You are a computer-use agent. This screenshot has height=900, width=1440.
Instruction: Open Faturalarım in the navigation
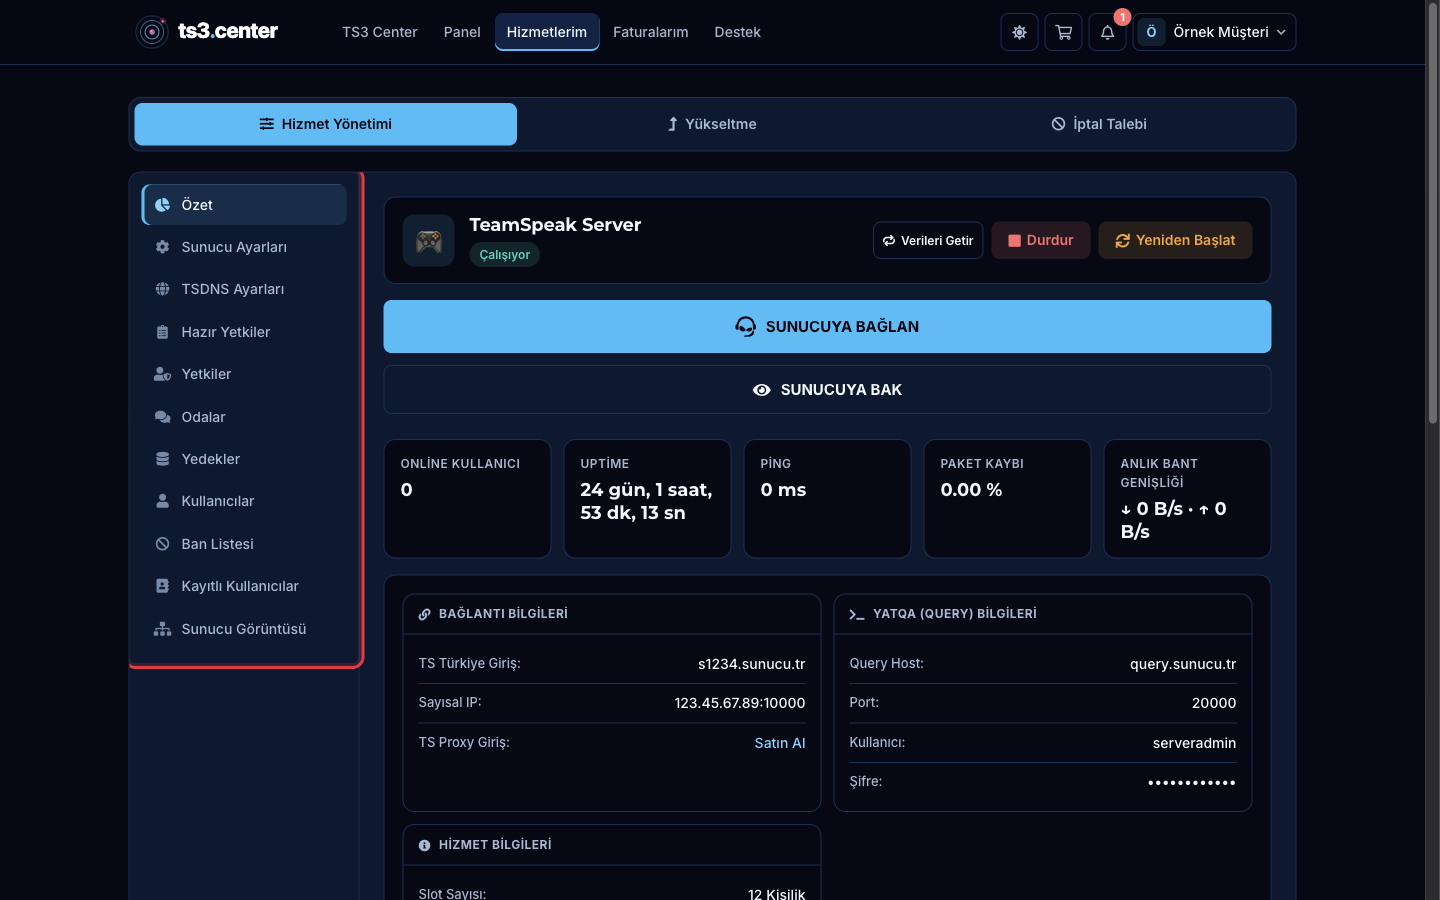click(x=651, y=32)
